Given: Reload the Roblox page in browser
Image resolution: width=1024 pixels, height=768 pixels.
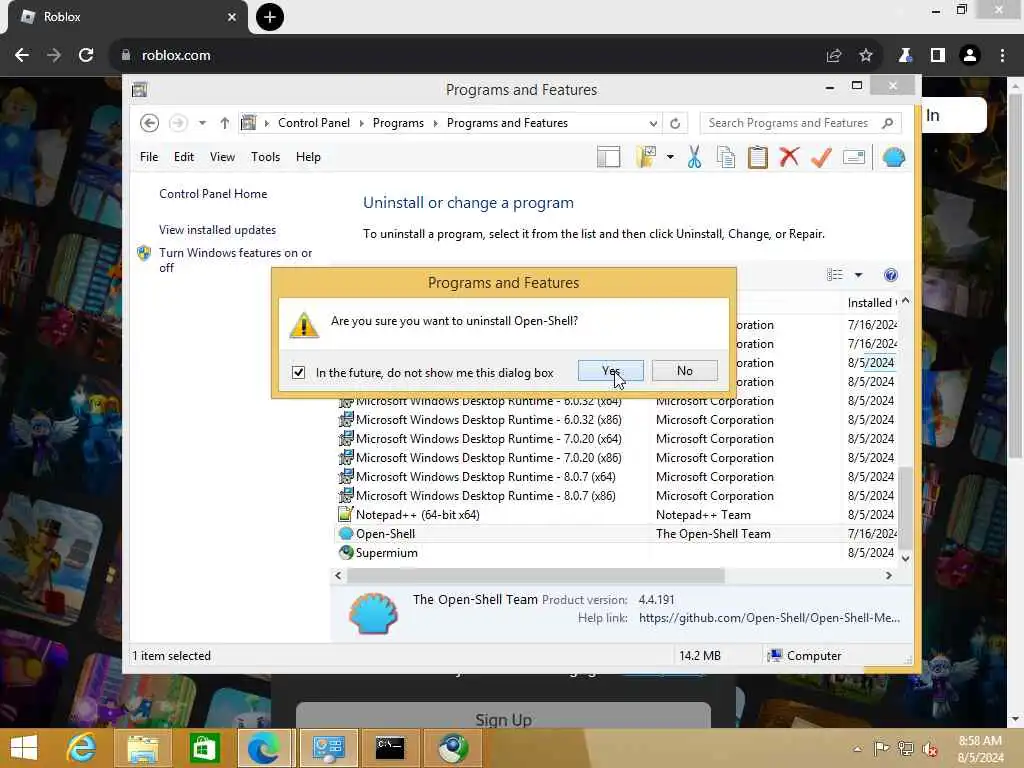Looking at the screenshot, I should point(86,56).
